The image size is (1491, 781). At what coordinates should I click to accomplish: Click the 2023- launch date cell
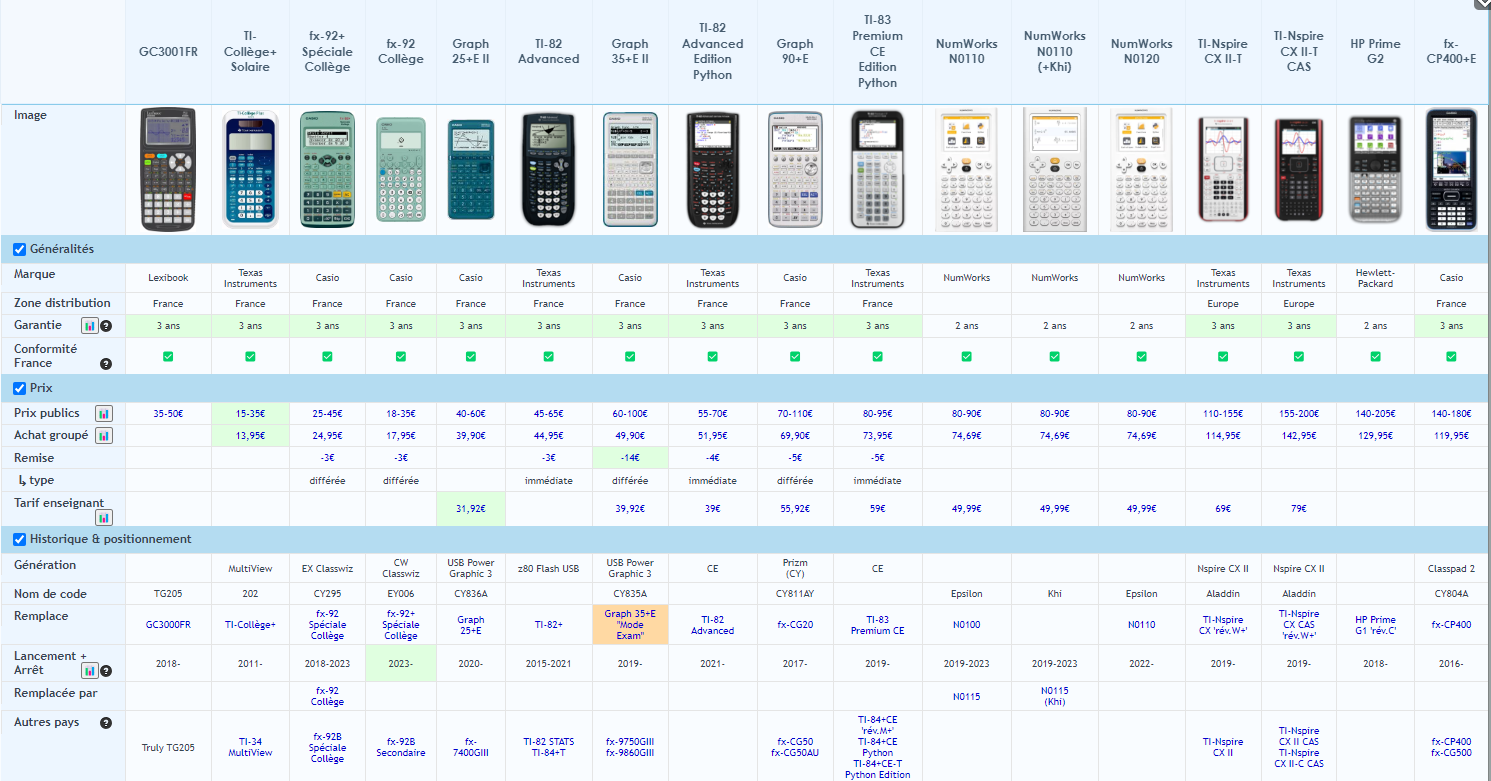click(400, 663)
